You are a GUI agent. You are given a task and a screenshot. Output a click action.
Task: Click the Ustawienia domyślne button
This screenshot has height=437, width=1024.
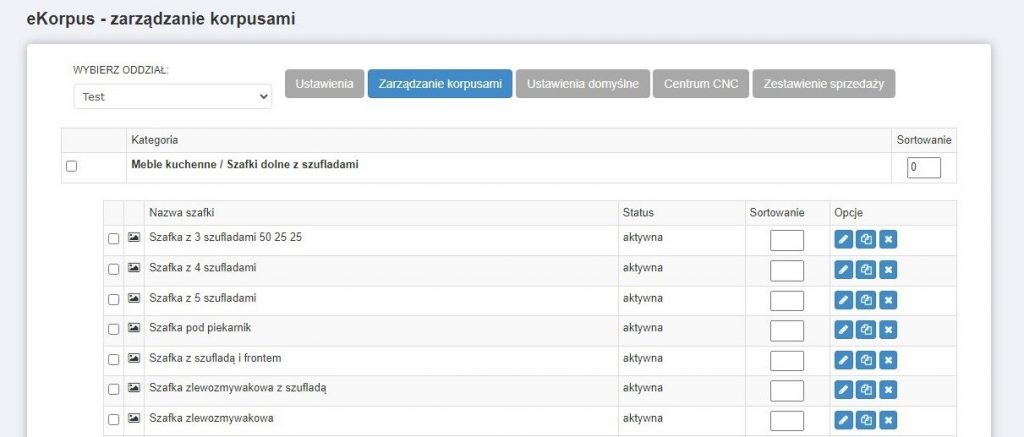(x=582, y=84)
